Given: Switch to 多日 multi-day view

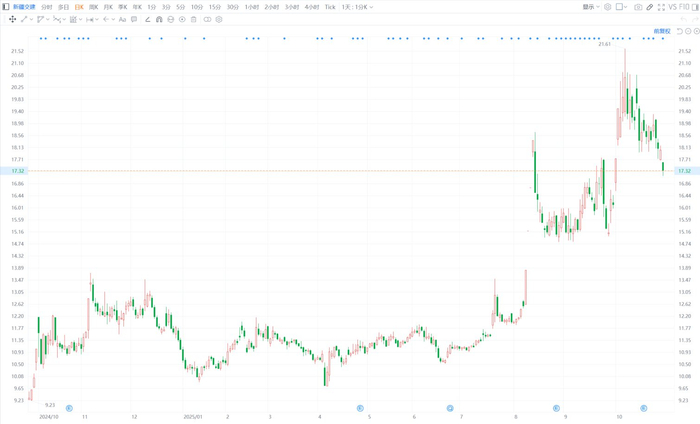Looking at the screenshot, I should coord(63,7).
